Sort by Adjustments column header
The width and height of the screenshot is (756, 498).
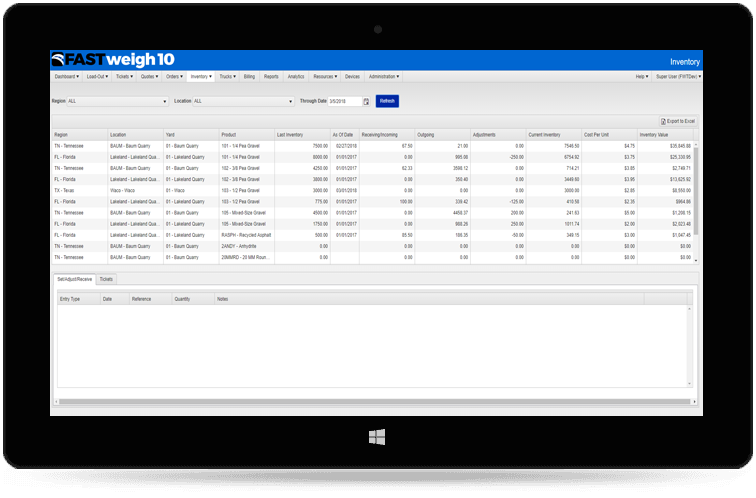click(x=499, y=135)
